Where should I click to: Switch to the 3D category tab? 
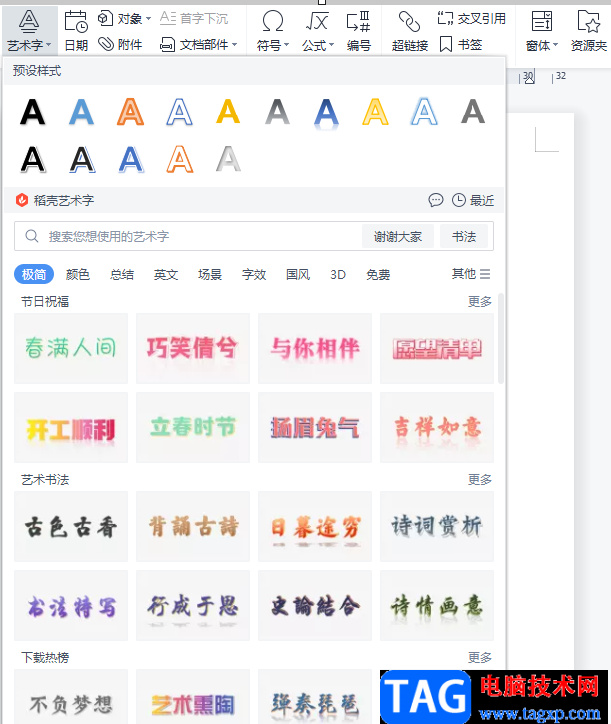pyautogui.click(x=338, y=274)
